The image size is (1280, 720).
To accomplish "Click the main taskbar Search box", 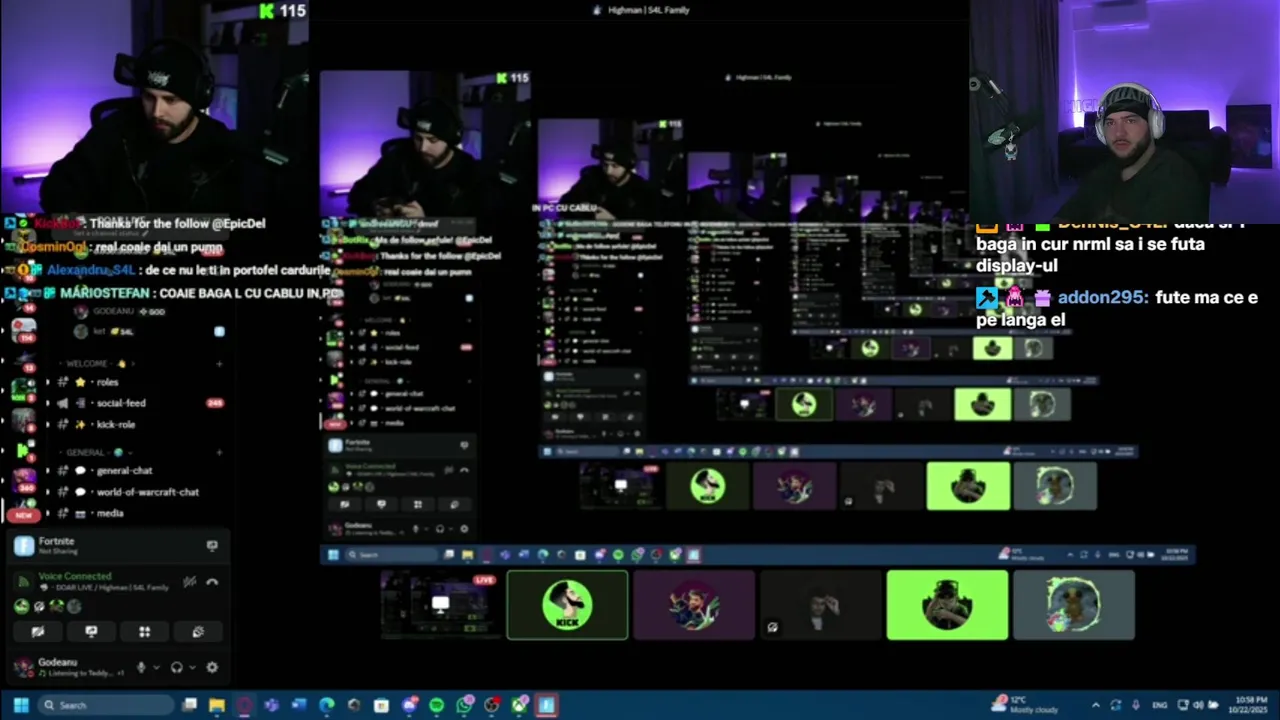I will click(107, 705).
